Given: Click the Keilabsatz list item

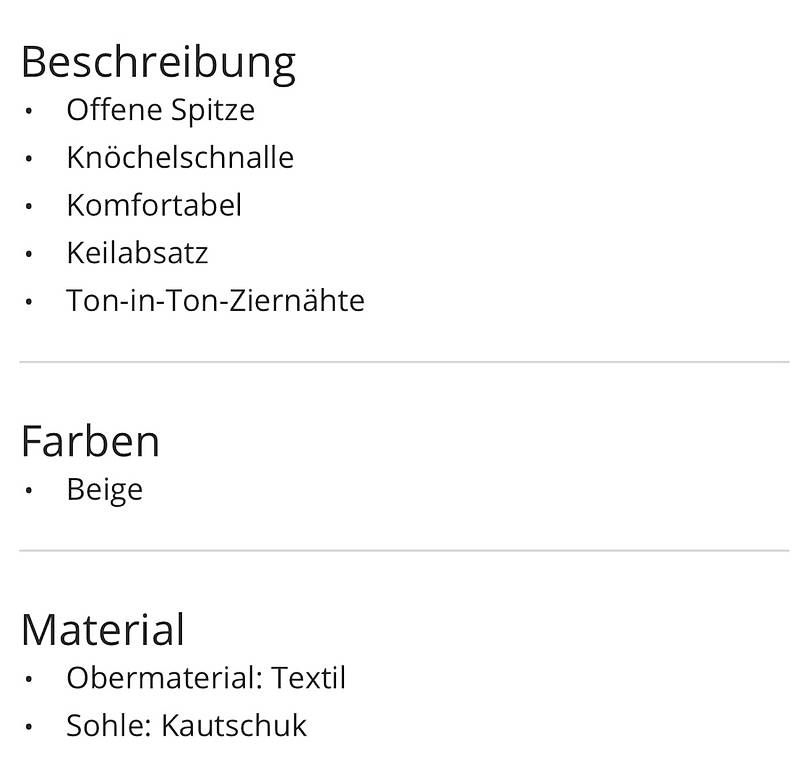Looking at the screenshot, I should pos(137,253).
